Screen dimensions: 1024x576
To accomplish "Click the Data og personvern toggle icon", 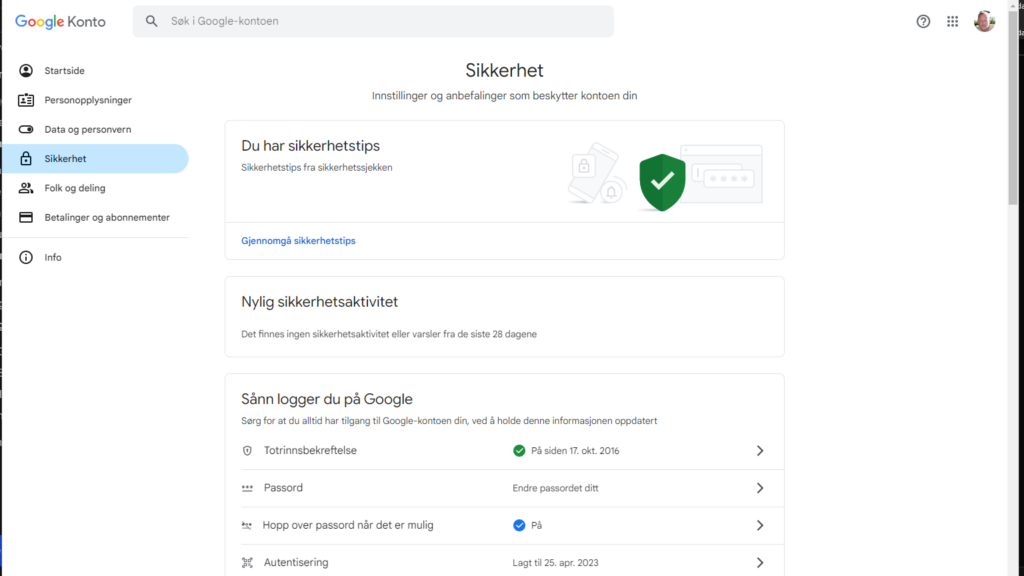I will click(x=26, y=130).
